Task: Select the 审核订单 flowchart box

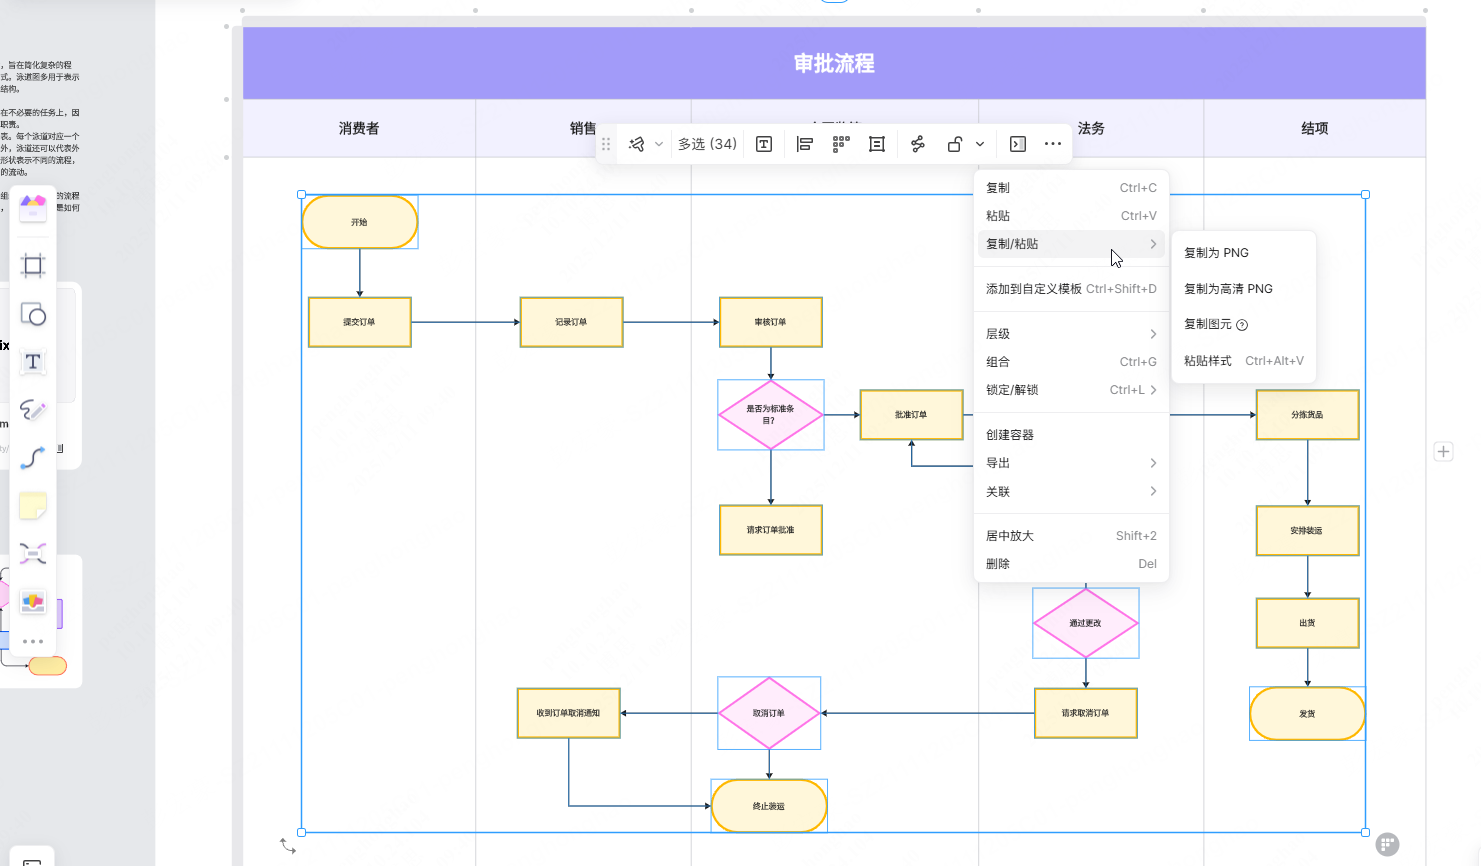Action: (771, 322)
